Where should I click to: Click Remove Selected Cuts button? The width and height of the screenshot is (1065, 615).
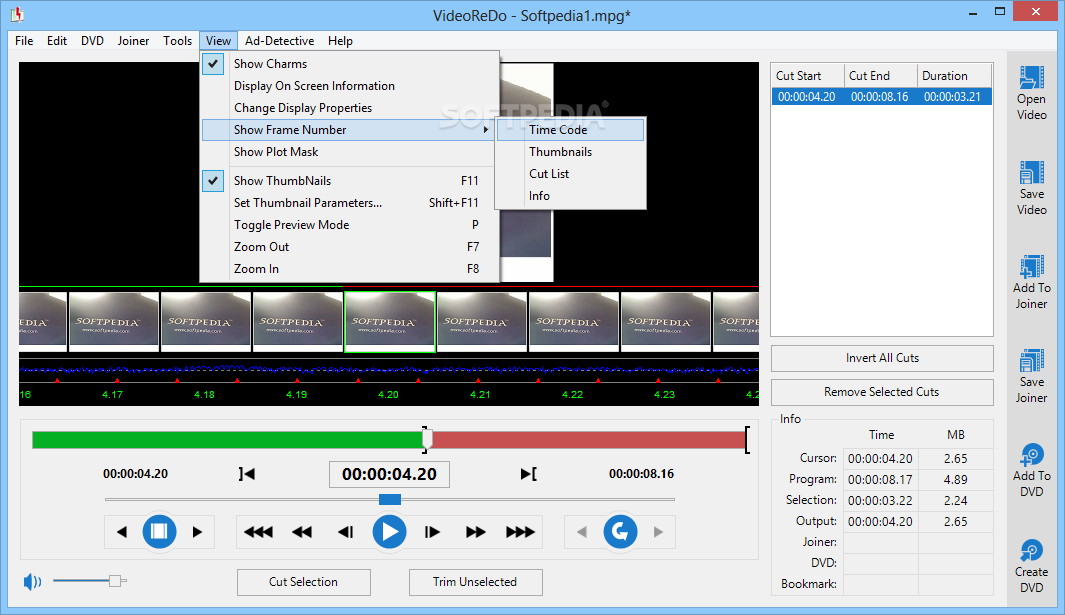[x=882, y=392]
